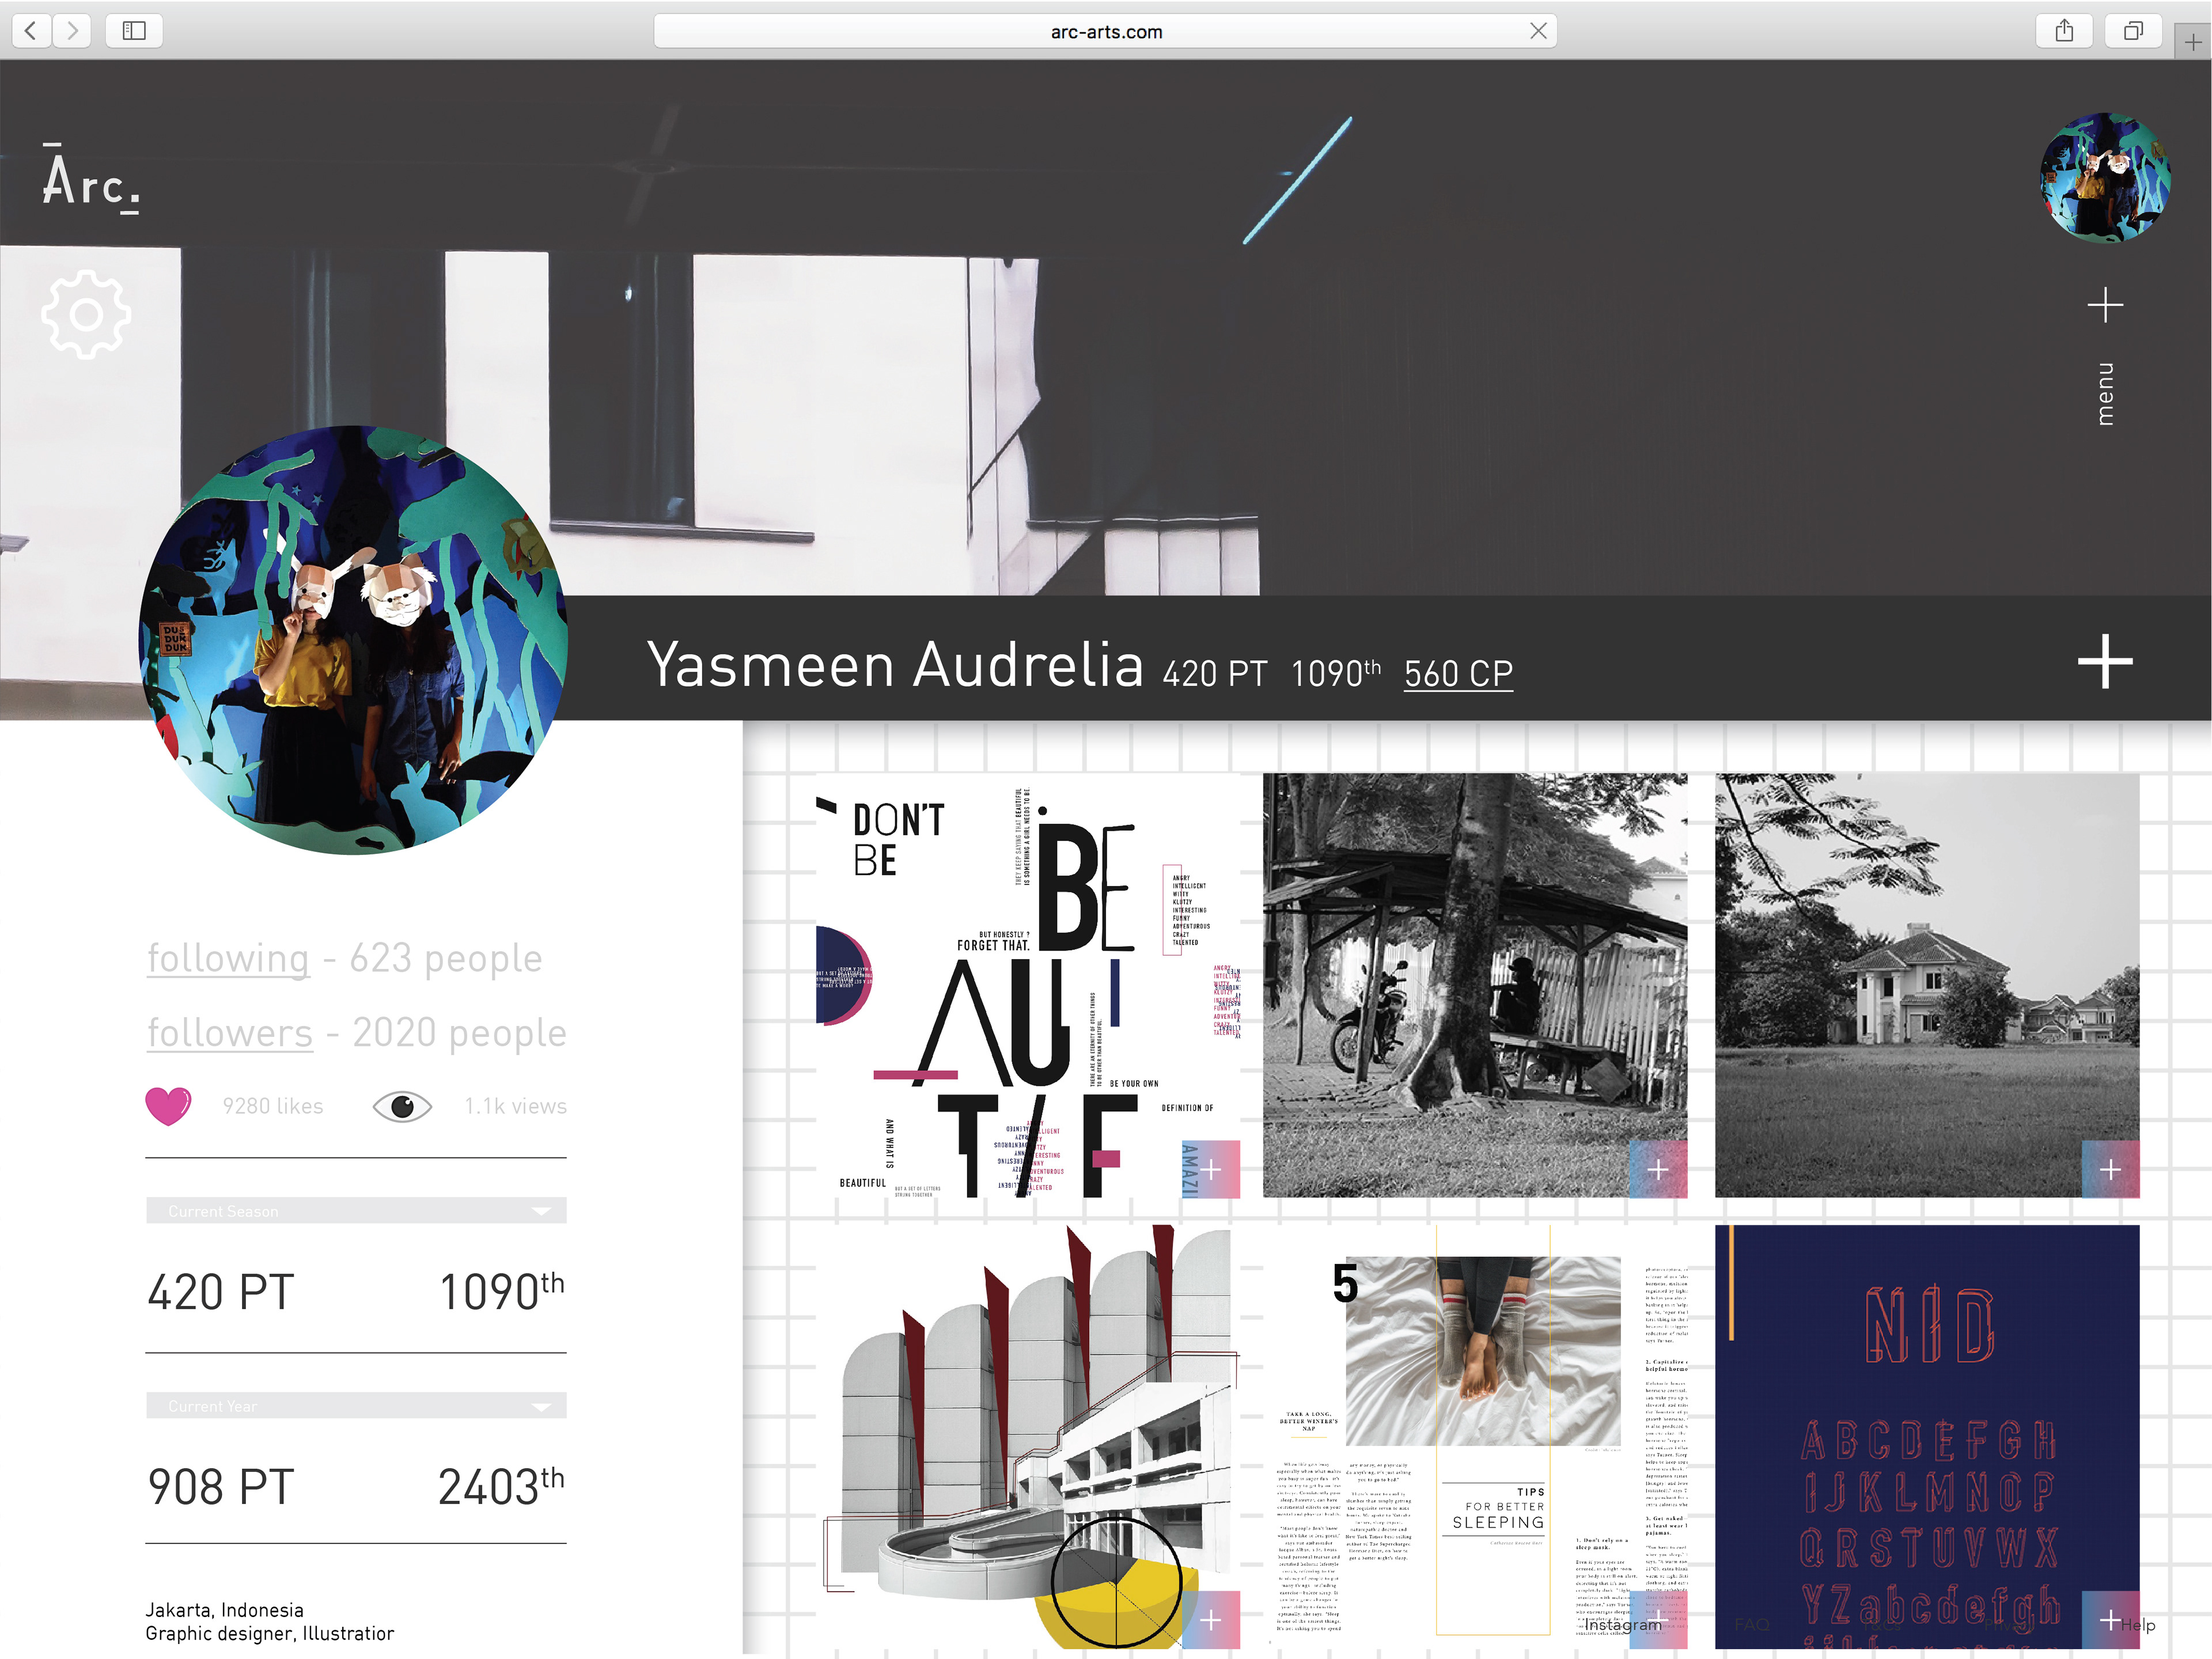Click plus on Don't Be Beautiful poster
The width and height of the screenshot is (2212, 1659).
[x=1211, y=1169]
